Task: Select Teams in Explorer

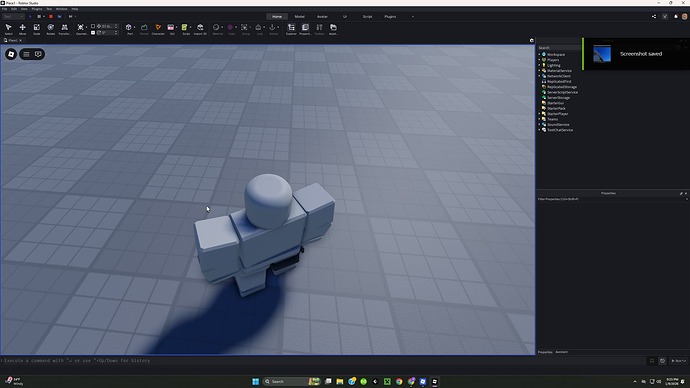Action: (x=552, y=119)
